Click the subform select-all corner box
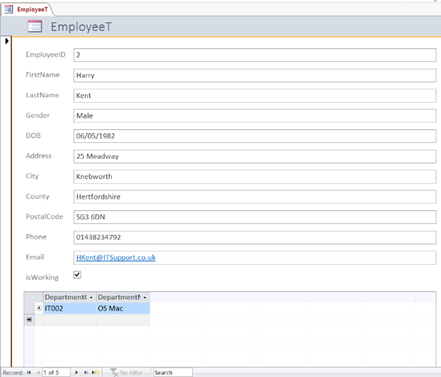The height and width of the screenshot is (377, 441). click(29, 297)
